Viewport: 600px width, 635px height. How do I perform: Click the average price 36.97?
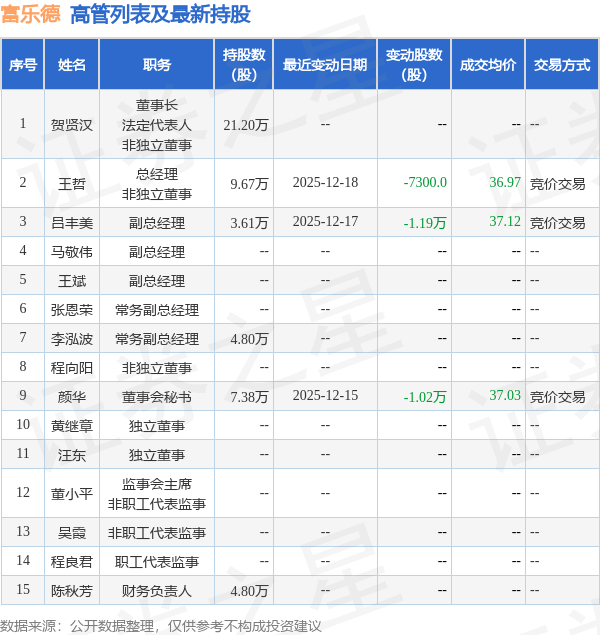[505, 182]
